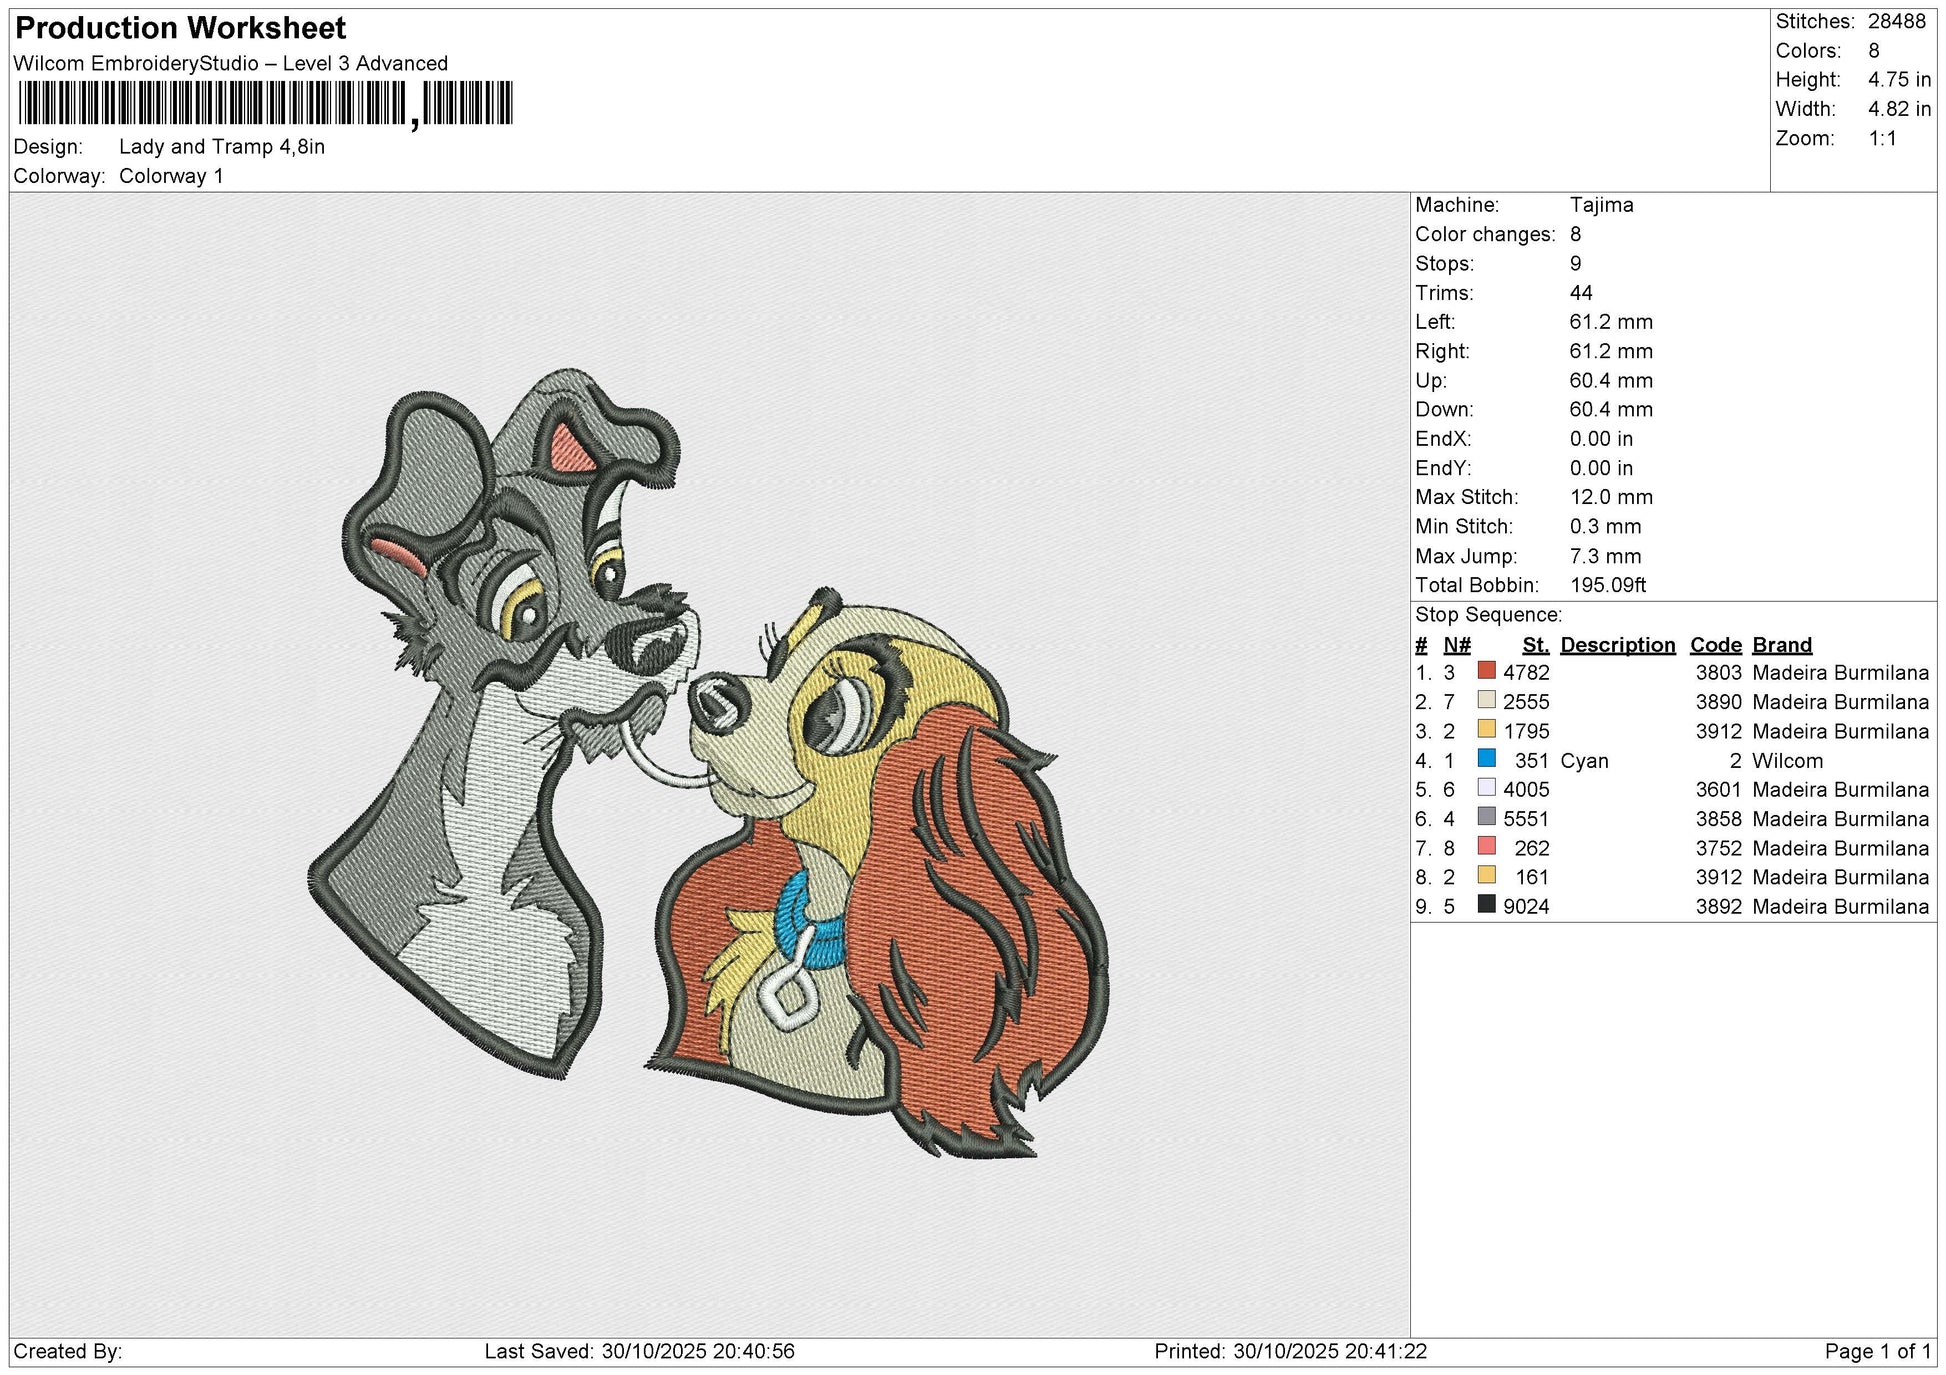Click the Stops value "9"
The image size is (1946, 1375).
click(x=1576, y=264)
